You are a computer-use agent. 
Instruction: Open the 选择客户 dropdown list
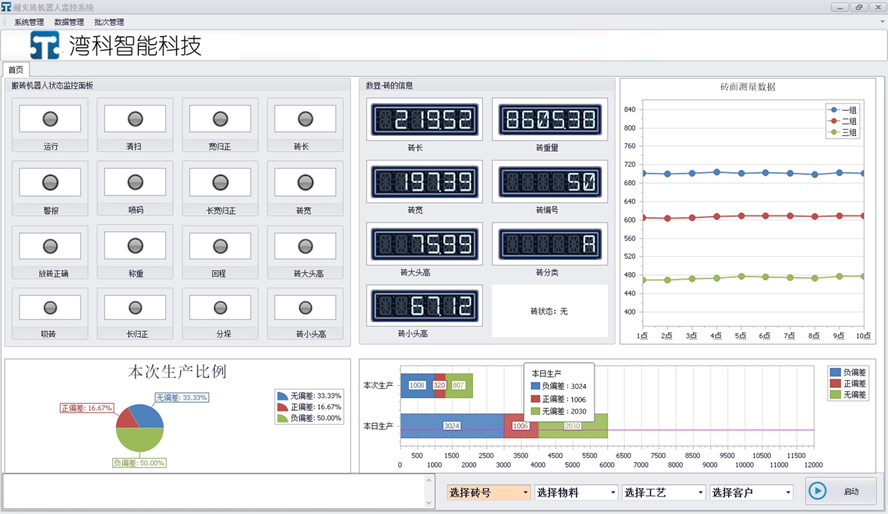[752, 492]
